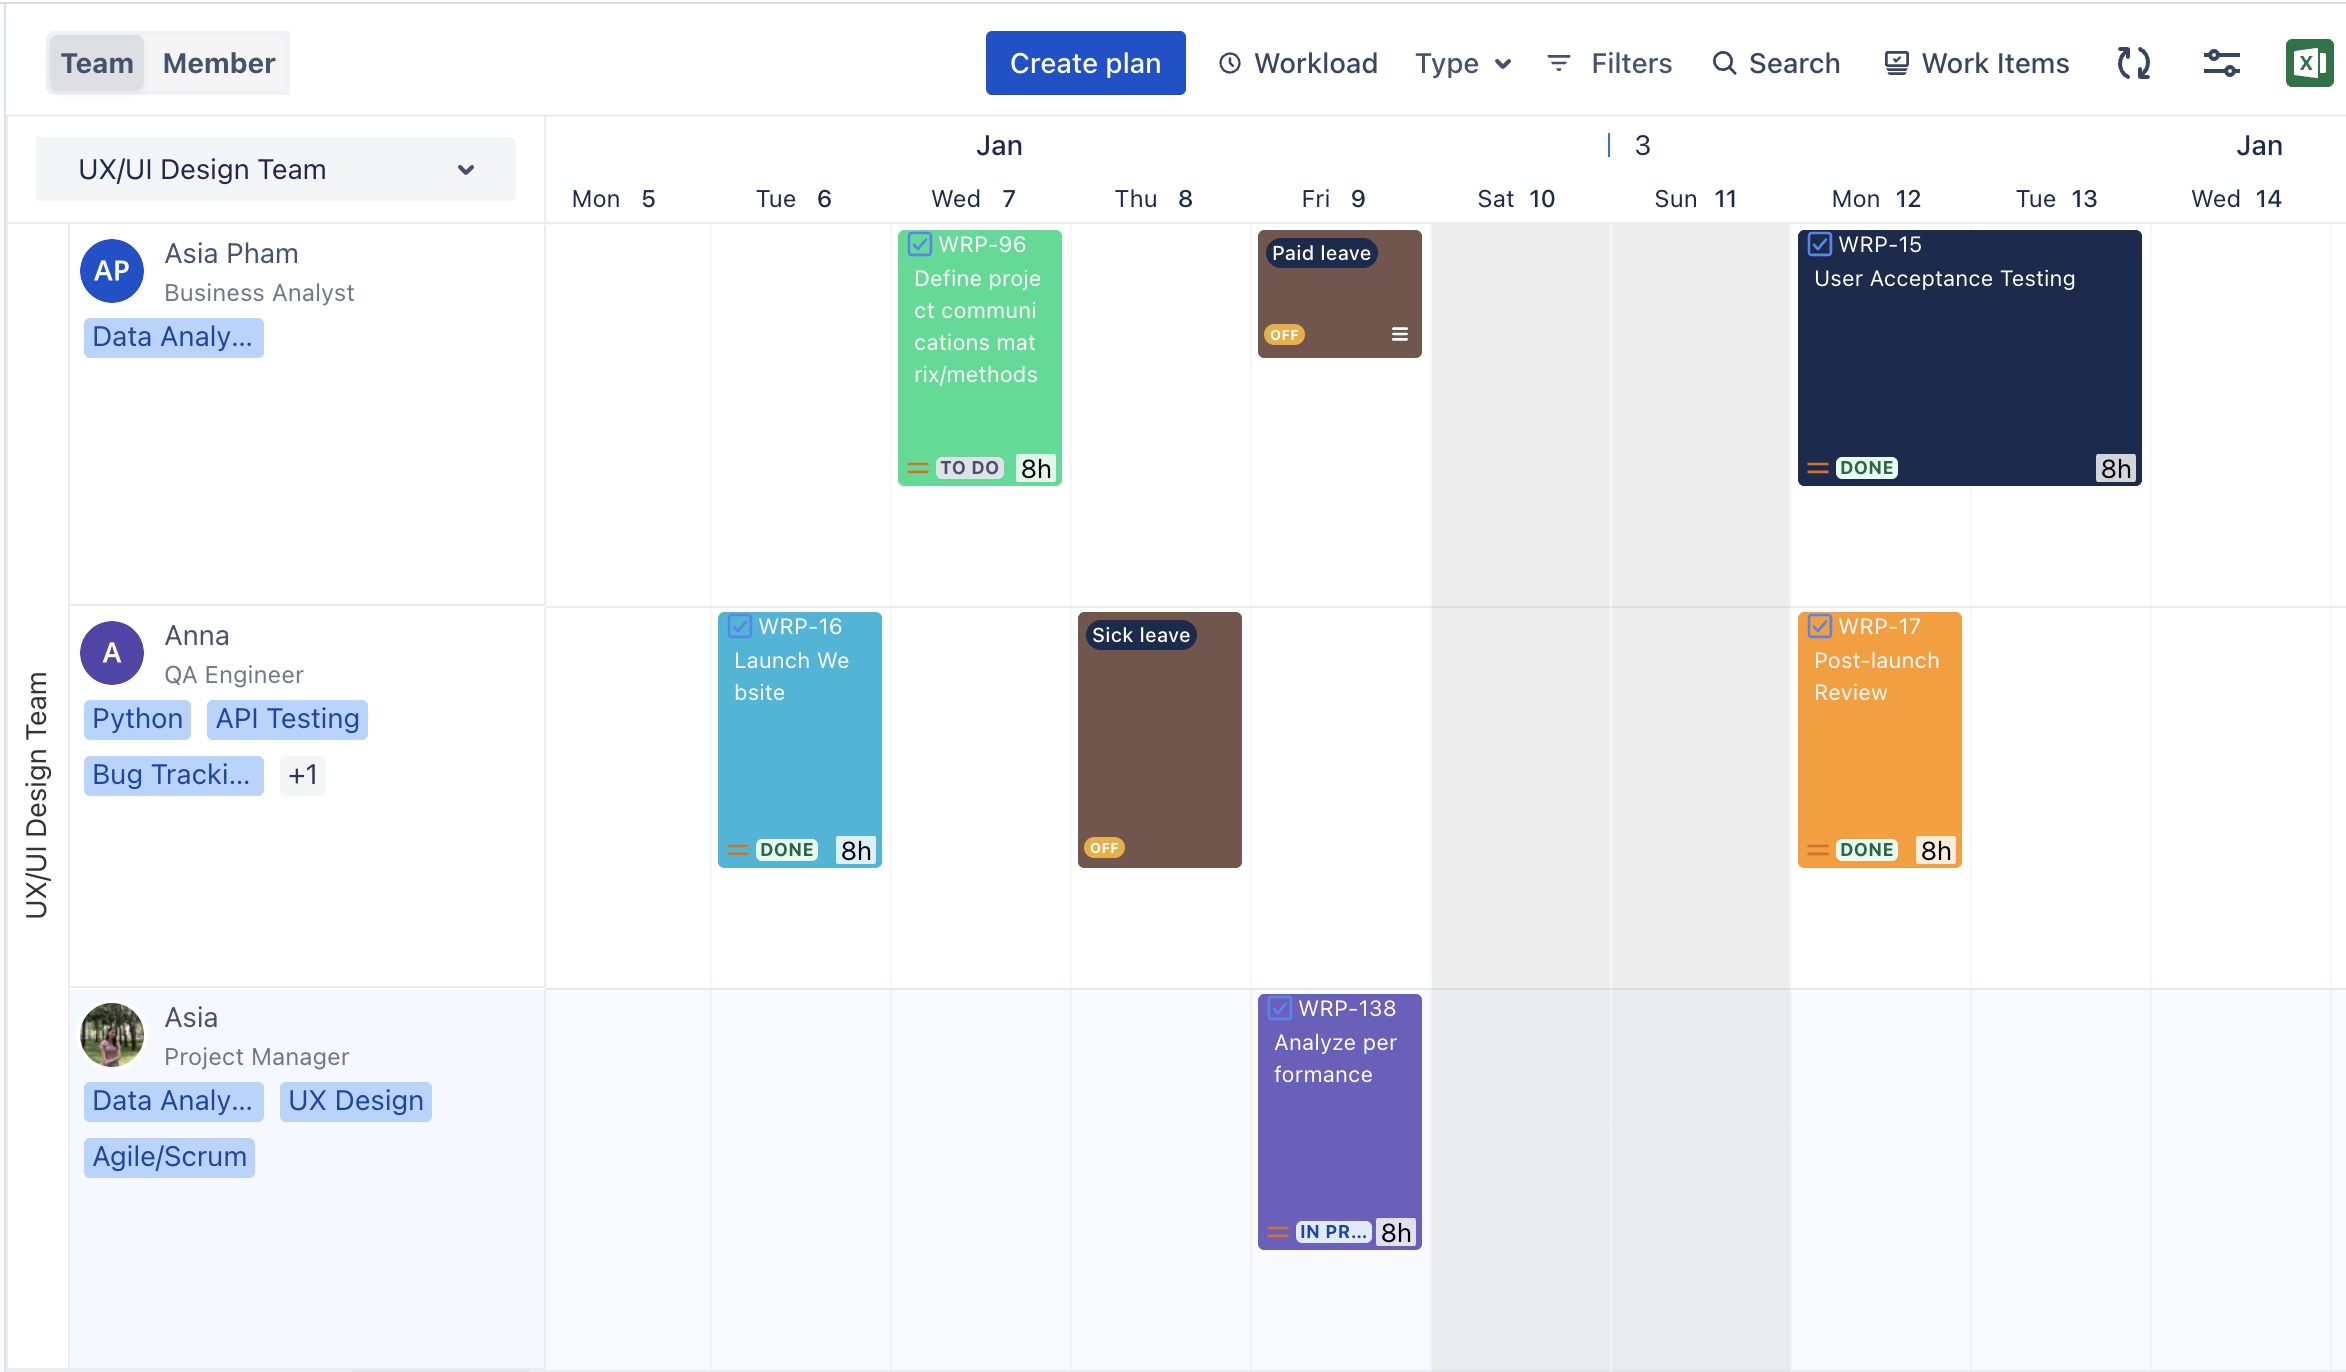Click the Search magnifier icon

pyautogui.click(x=1724, y=63)
